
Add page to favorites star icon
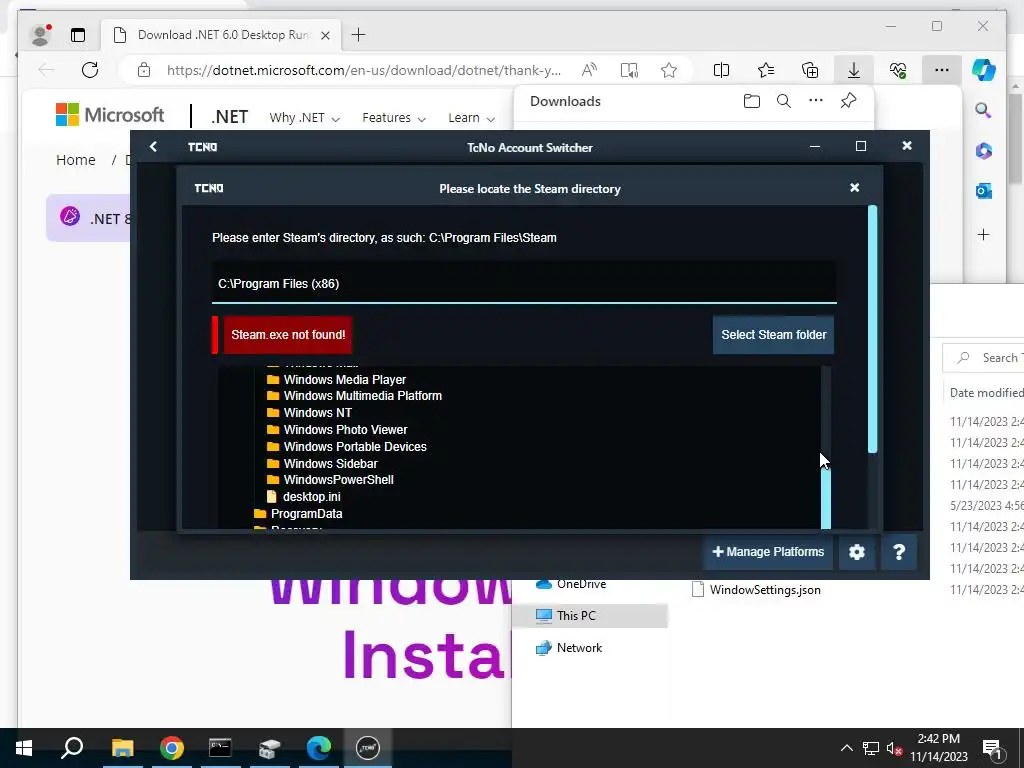669,70
